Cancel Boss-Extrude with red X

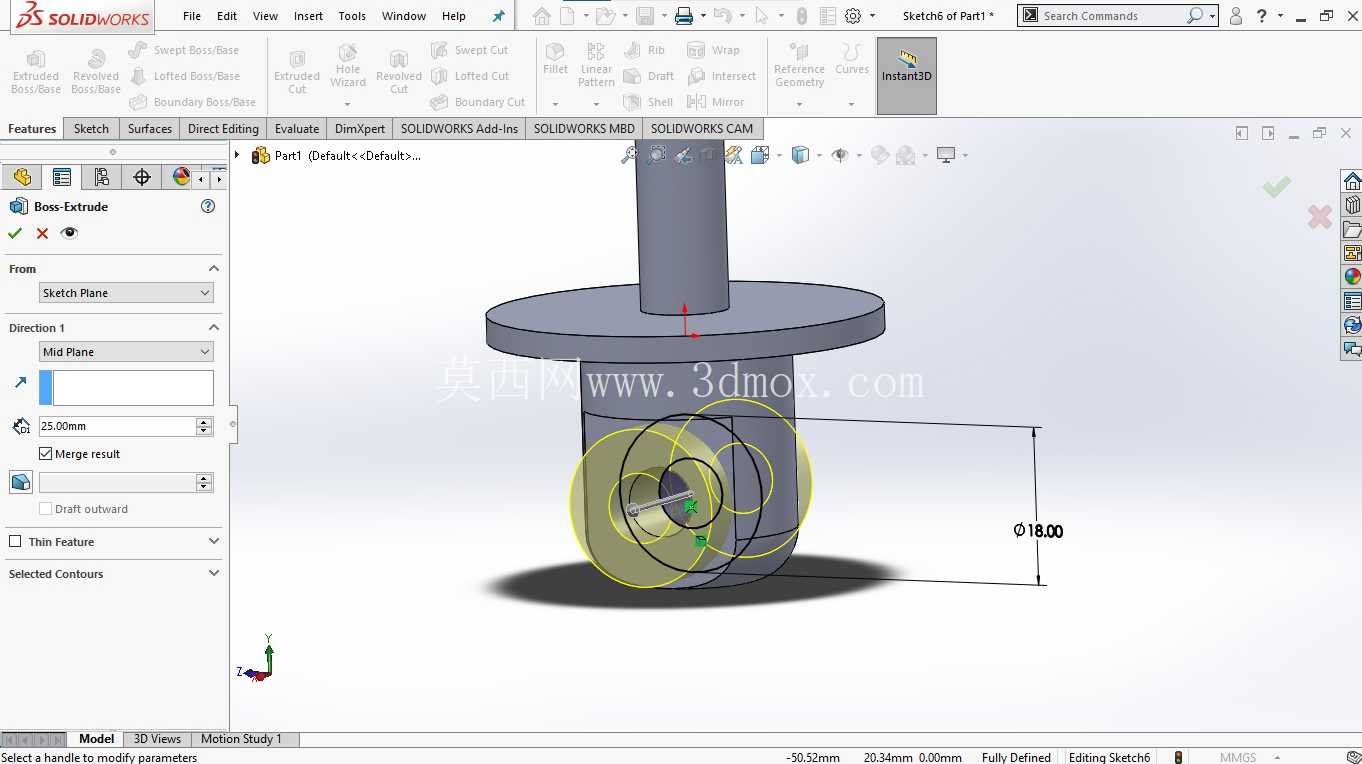(42, 233)
